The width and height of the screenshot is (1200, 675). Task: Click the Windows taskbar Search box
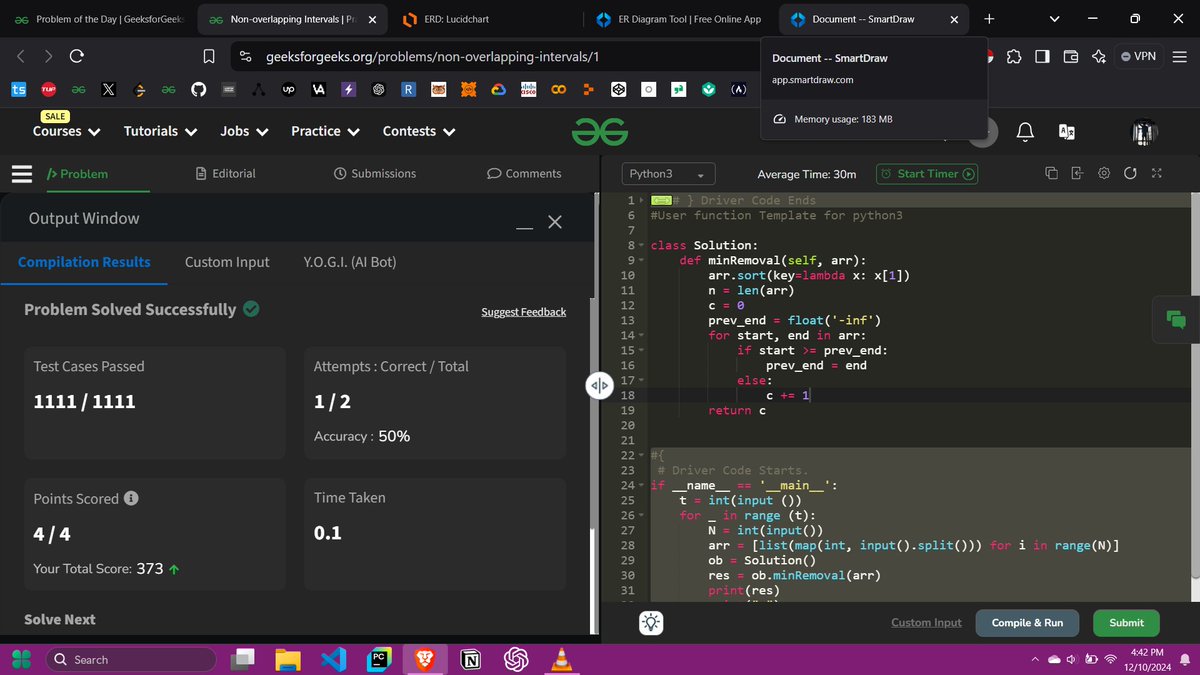131,659
